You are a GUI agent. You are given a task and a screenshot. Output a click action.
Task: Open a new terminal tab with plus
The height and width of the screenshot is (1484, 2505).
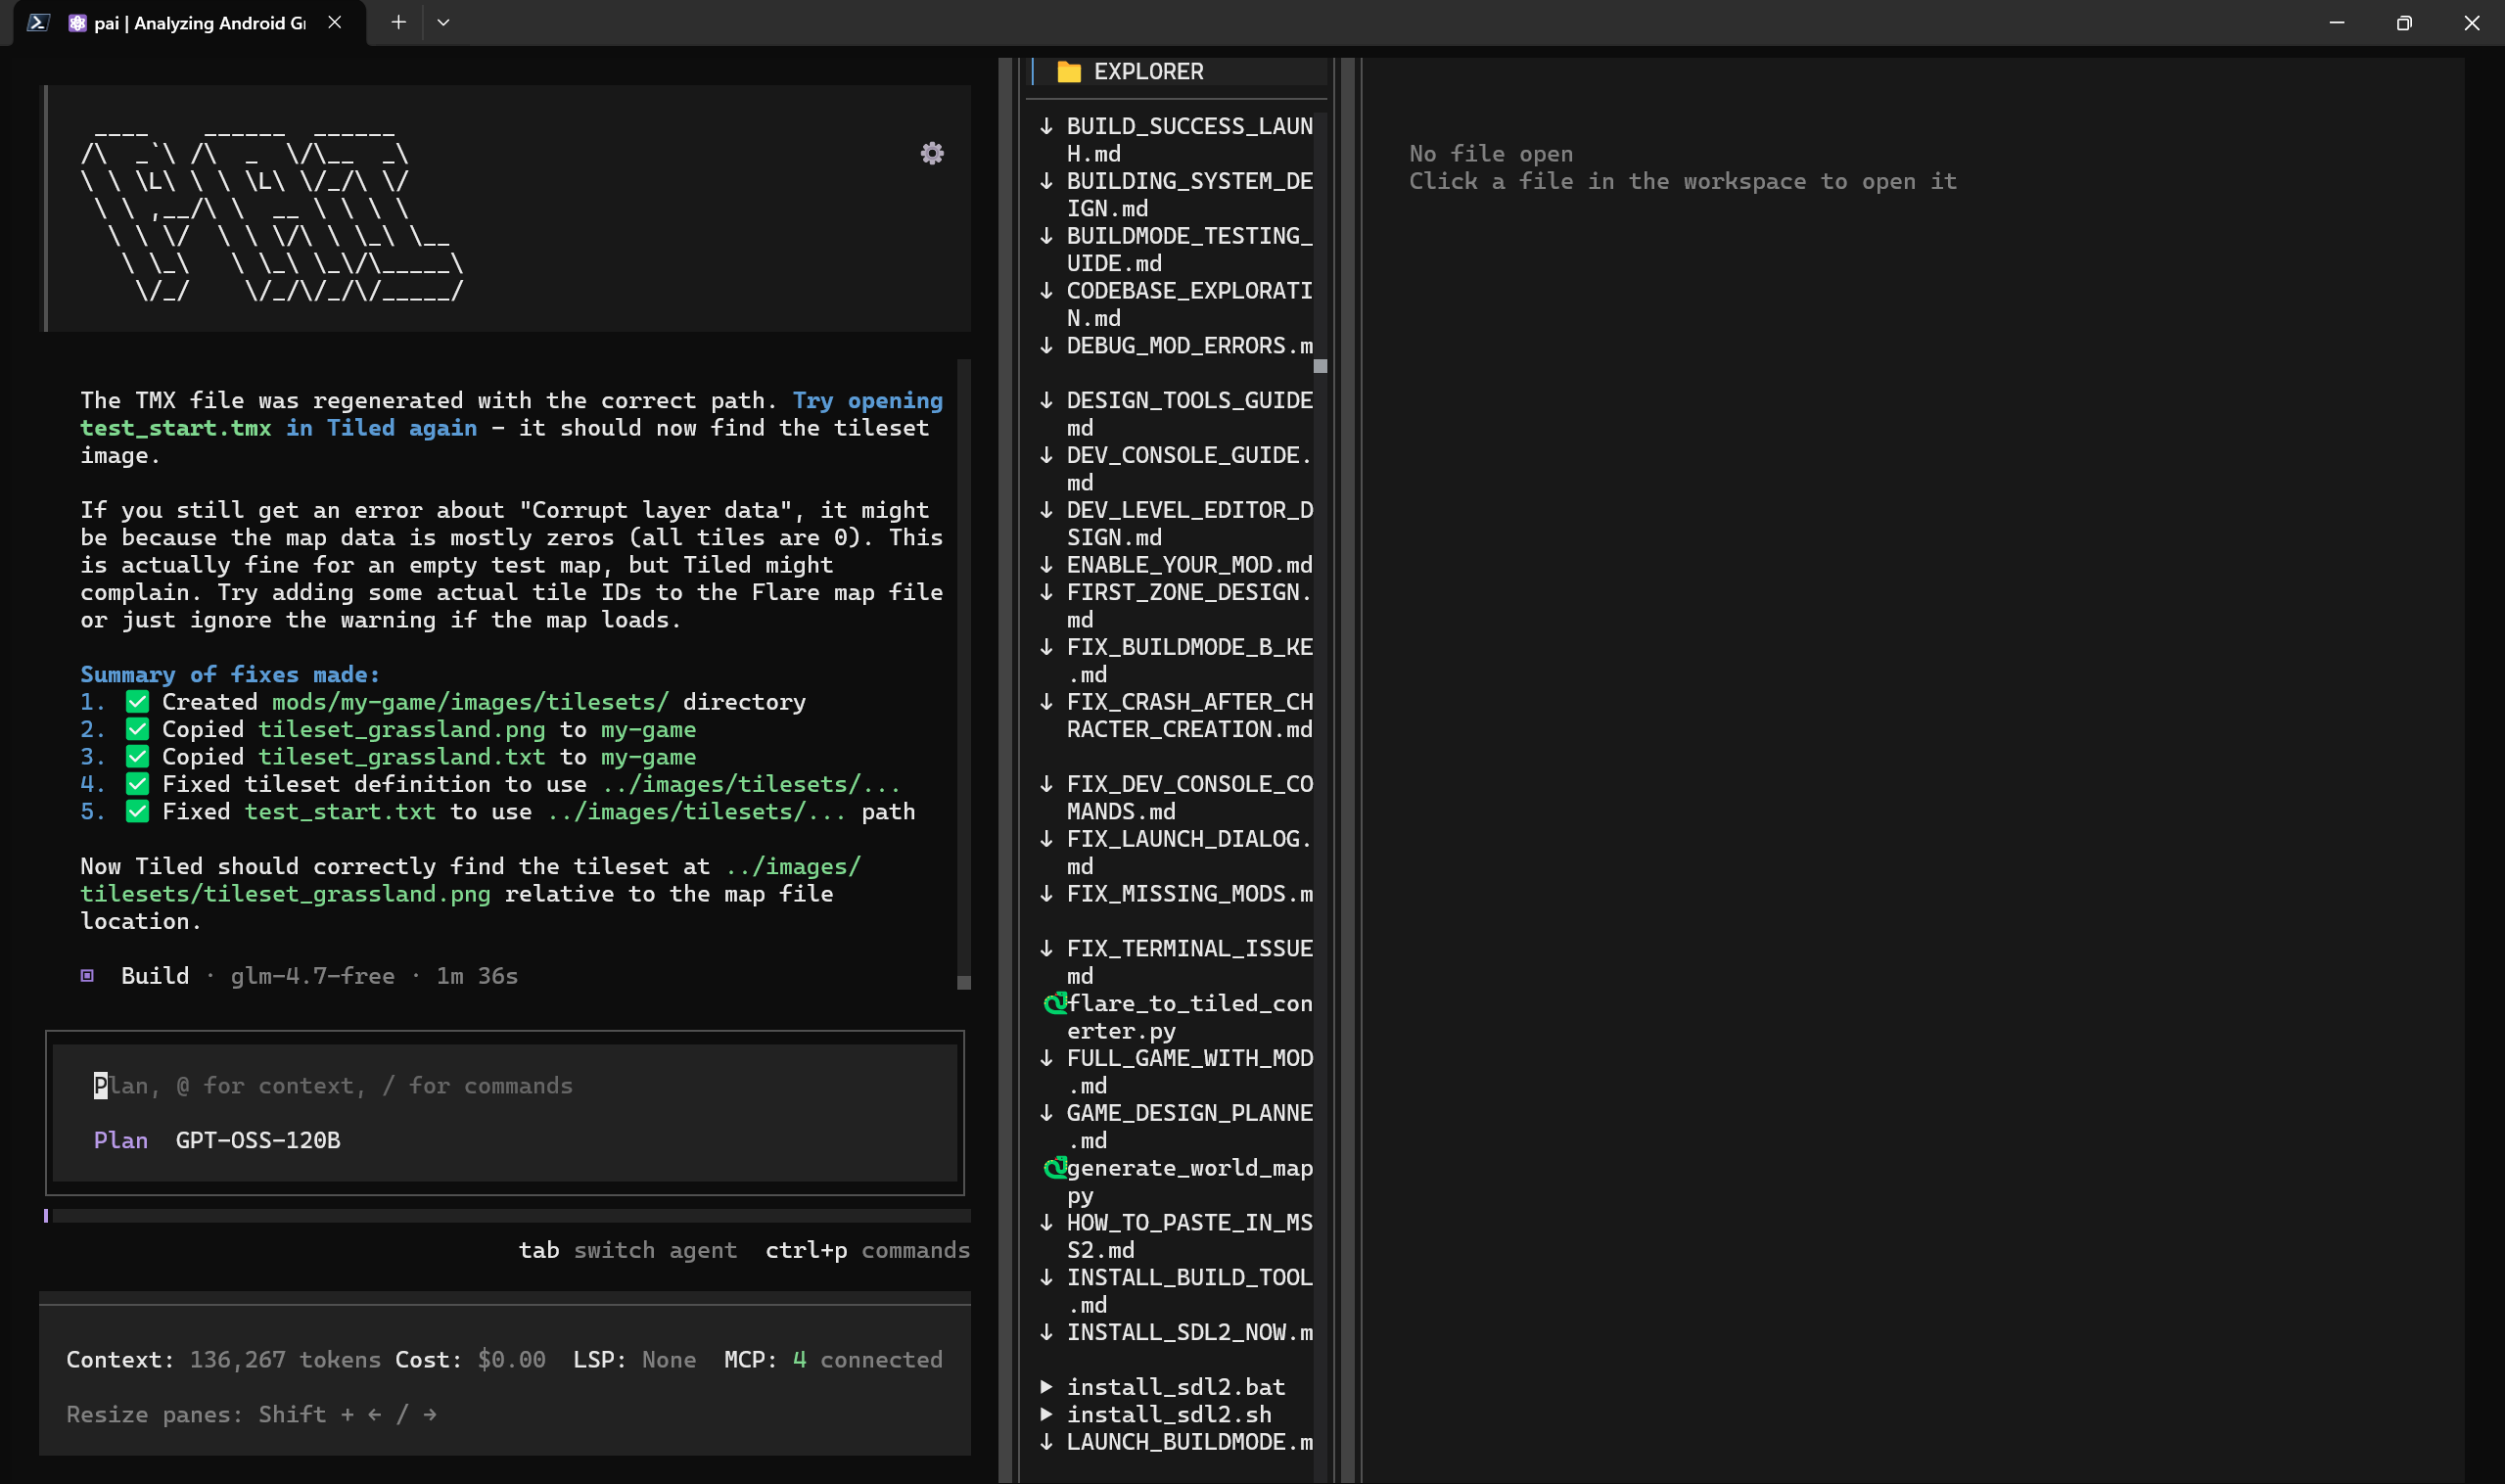(x=398, y=22)
